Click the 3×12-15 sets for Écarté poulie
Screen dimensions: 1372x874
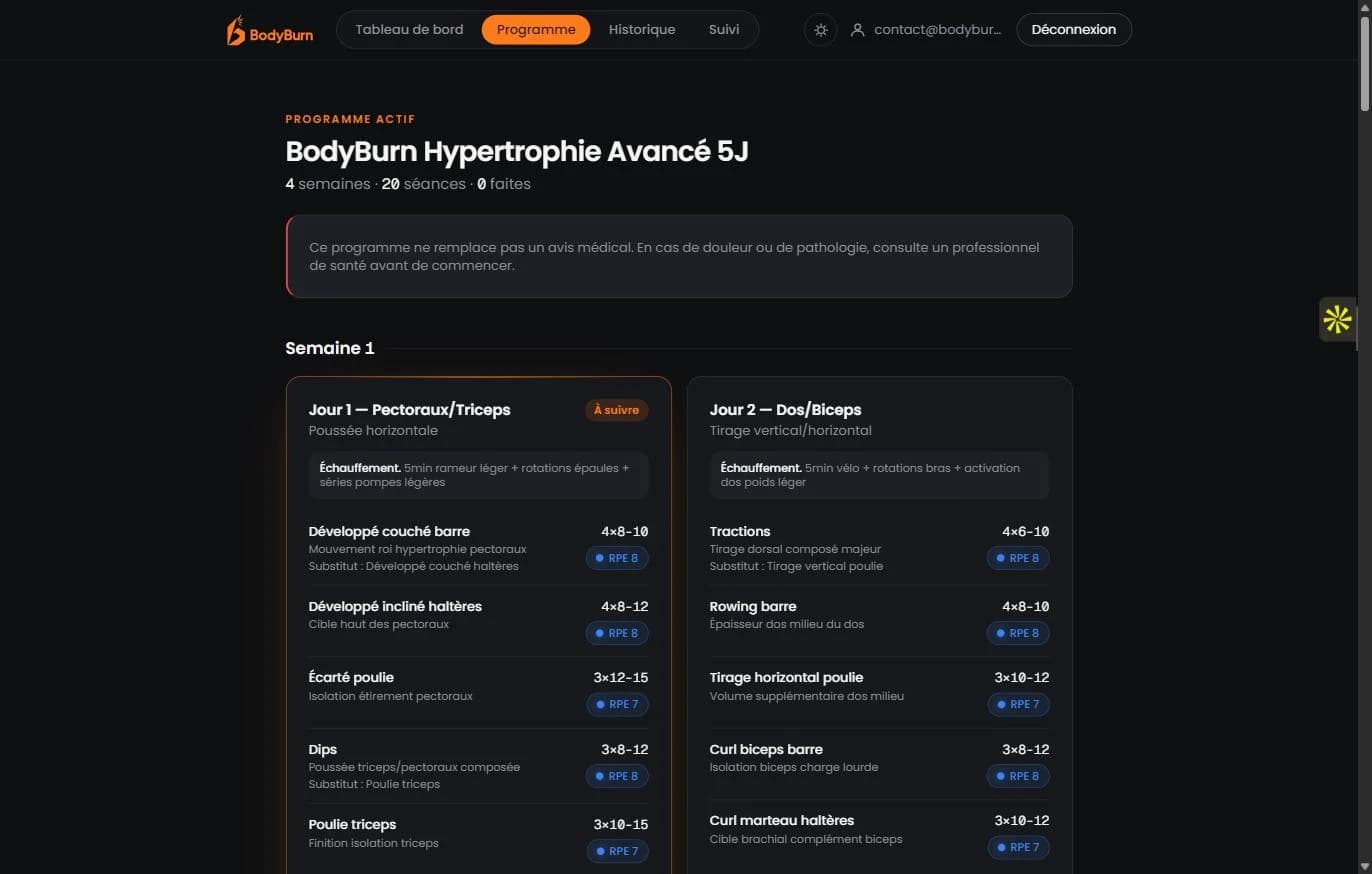pos(621,677)
